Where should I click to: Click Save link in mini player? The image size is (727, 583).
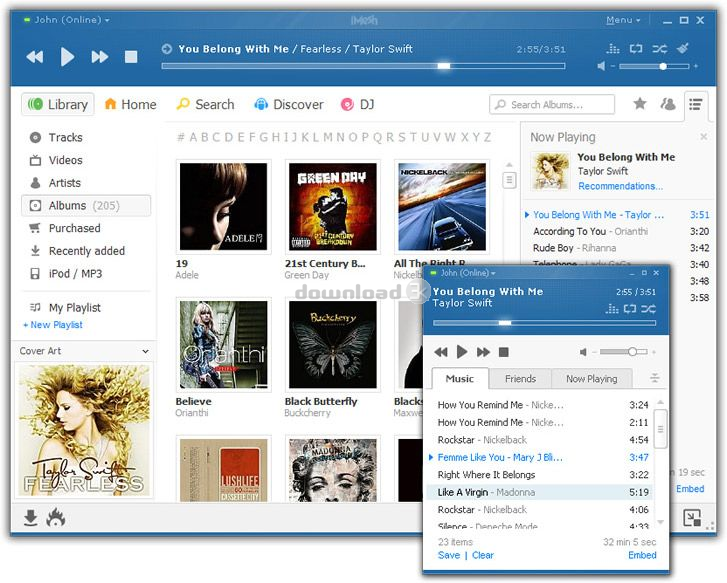[449, 555]
